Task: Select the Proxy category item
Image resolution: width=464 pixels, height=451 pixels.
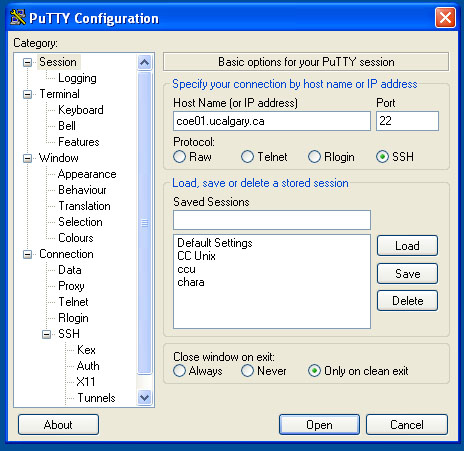Action: click(x=71, y=286)
